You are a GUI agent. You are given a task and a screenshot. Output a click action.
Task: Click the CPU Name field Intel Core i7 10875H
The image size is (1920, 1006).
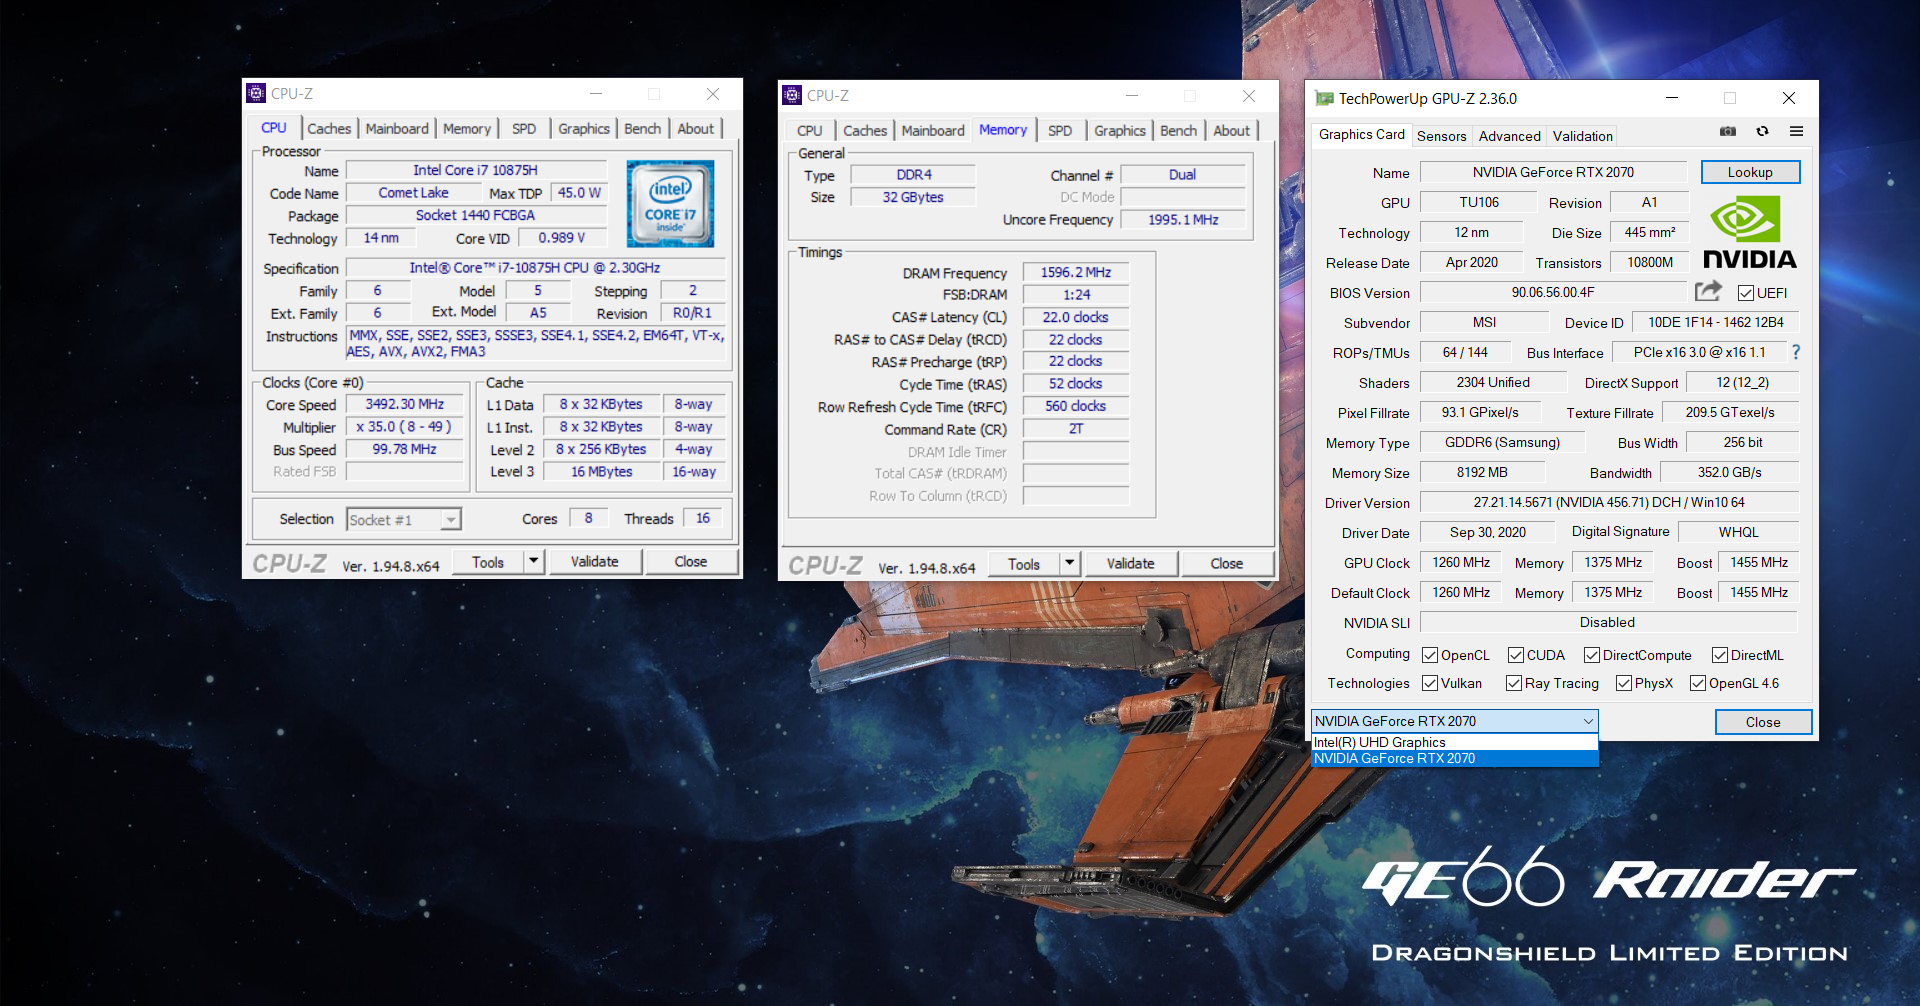coord(475,170)
